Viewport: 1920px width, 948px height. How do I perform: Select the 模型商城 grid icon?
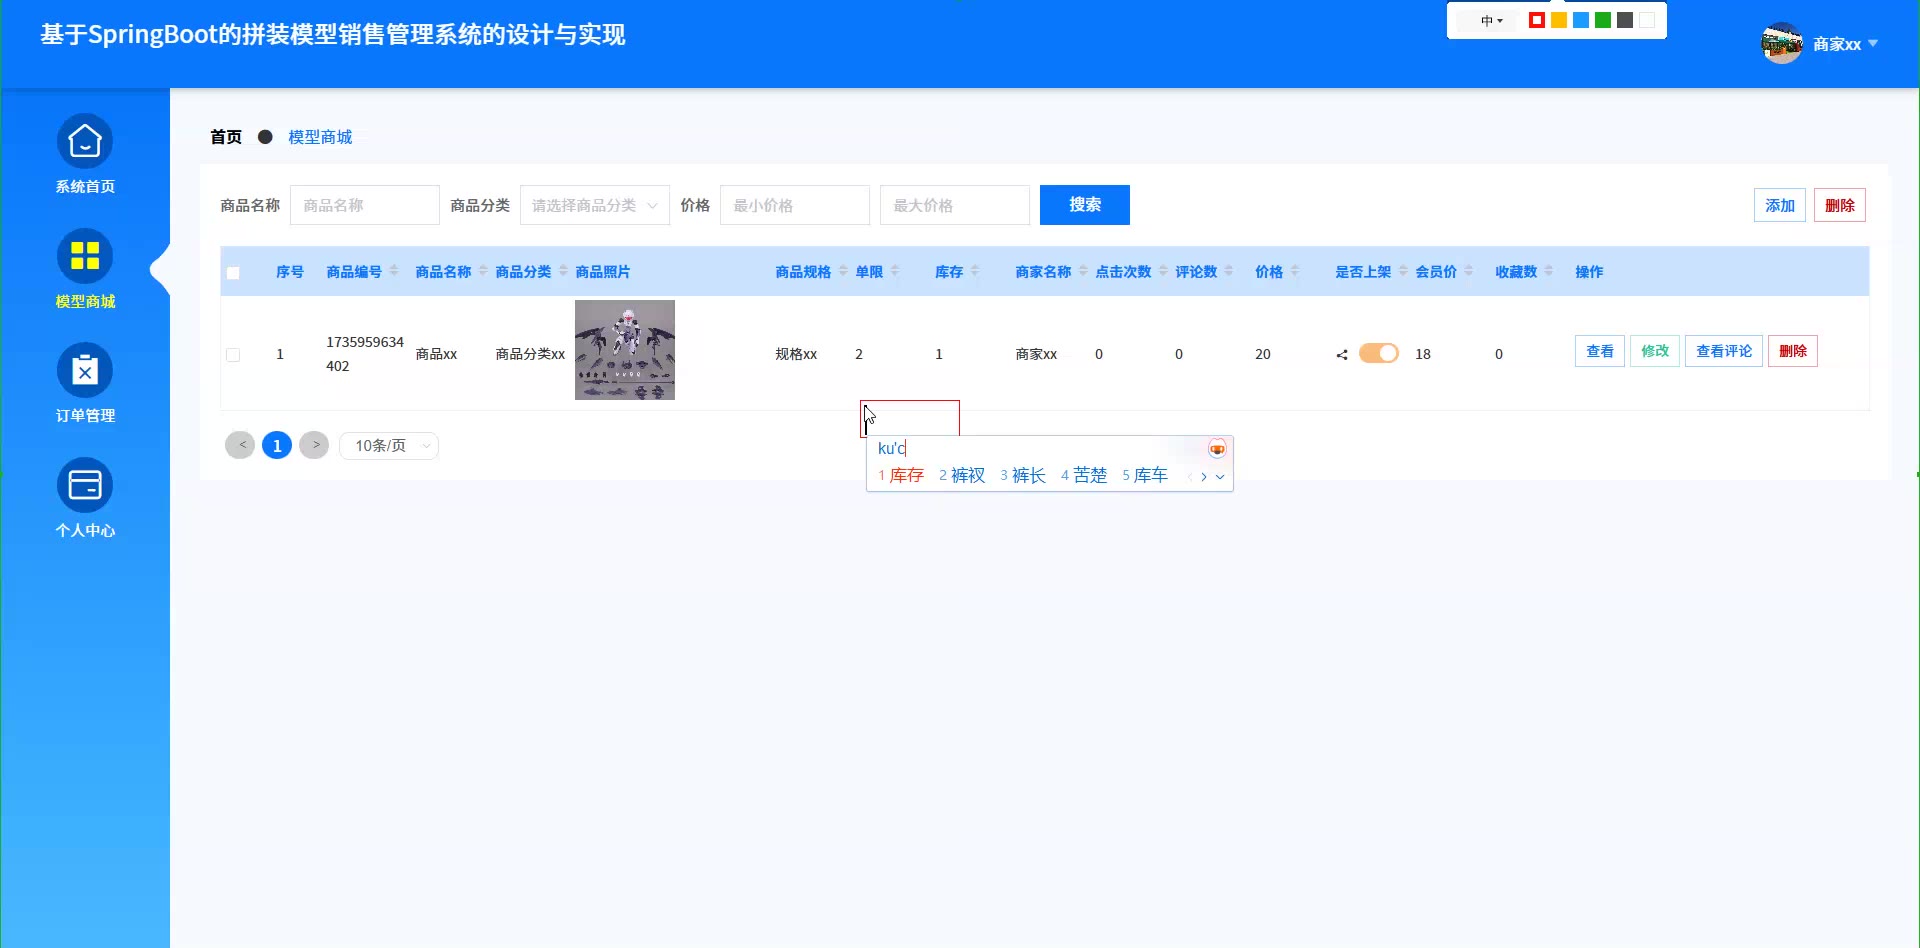[x=85, y=256]
